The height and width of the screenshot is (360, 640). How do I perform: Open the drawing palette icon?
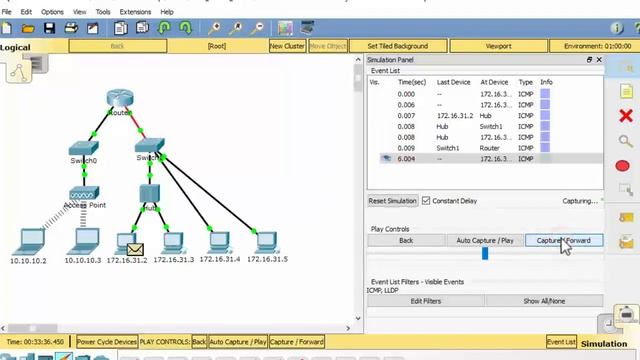click(285, 28)
